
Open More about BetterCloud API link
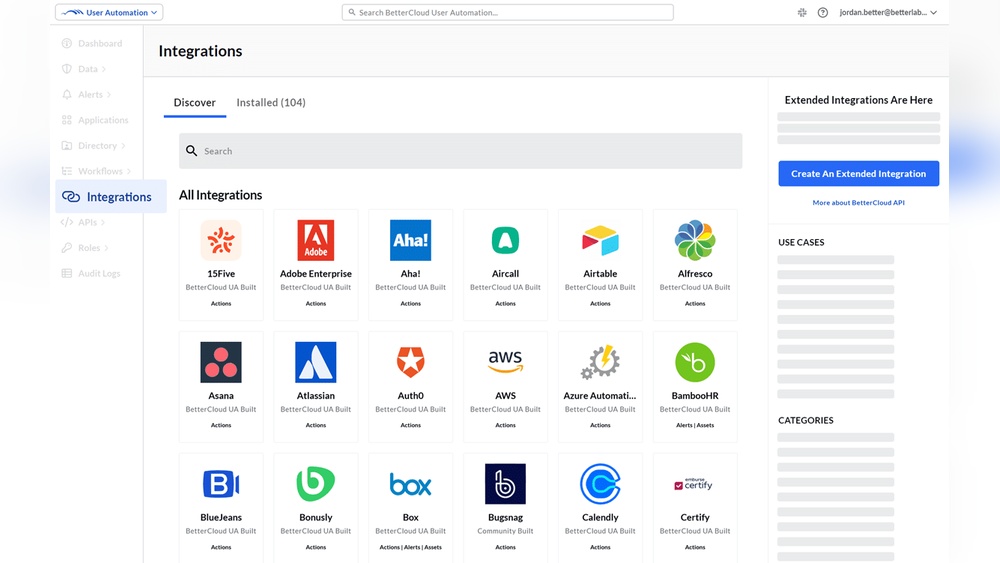[858, 203]
